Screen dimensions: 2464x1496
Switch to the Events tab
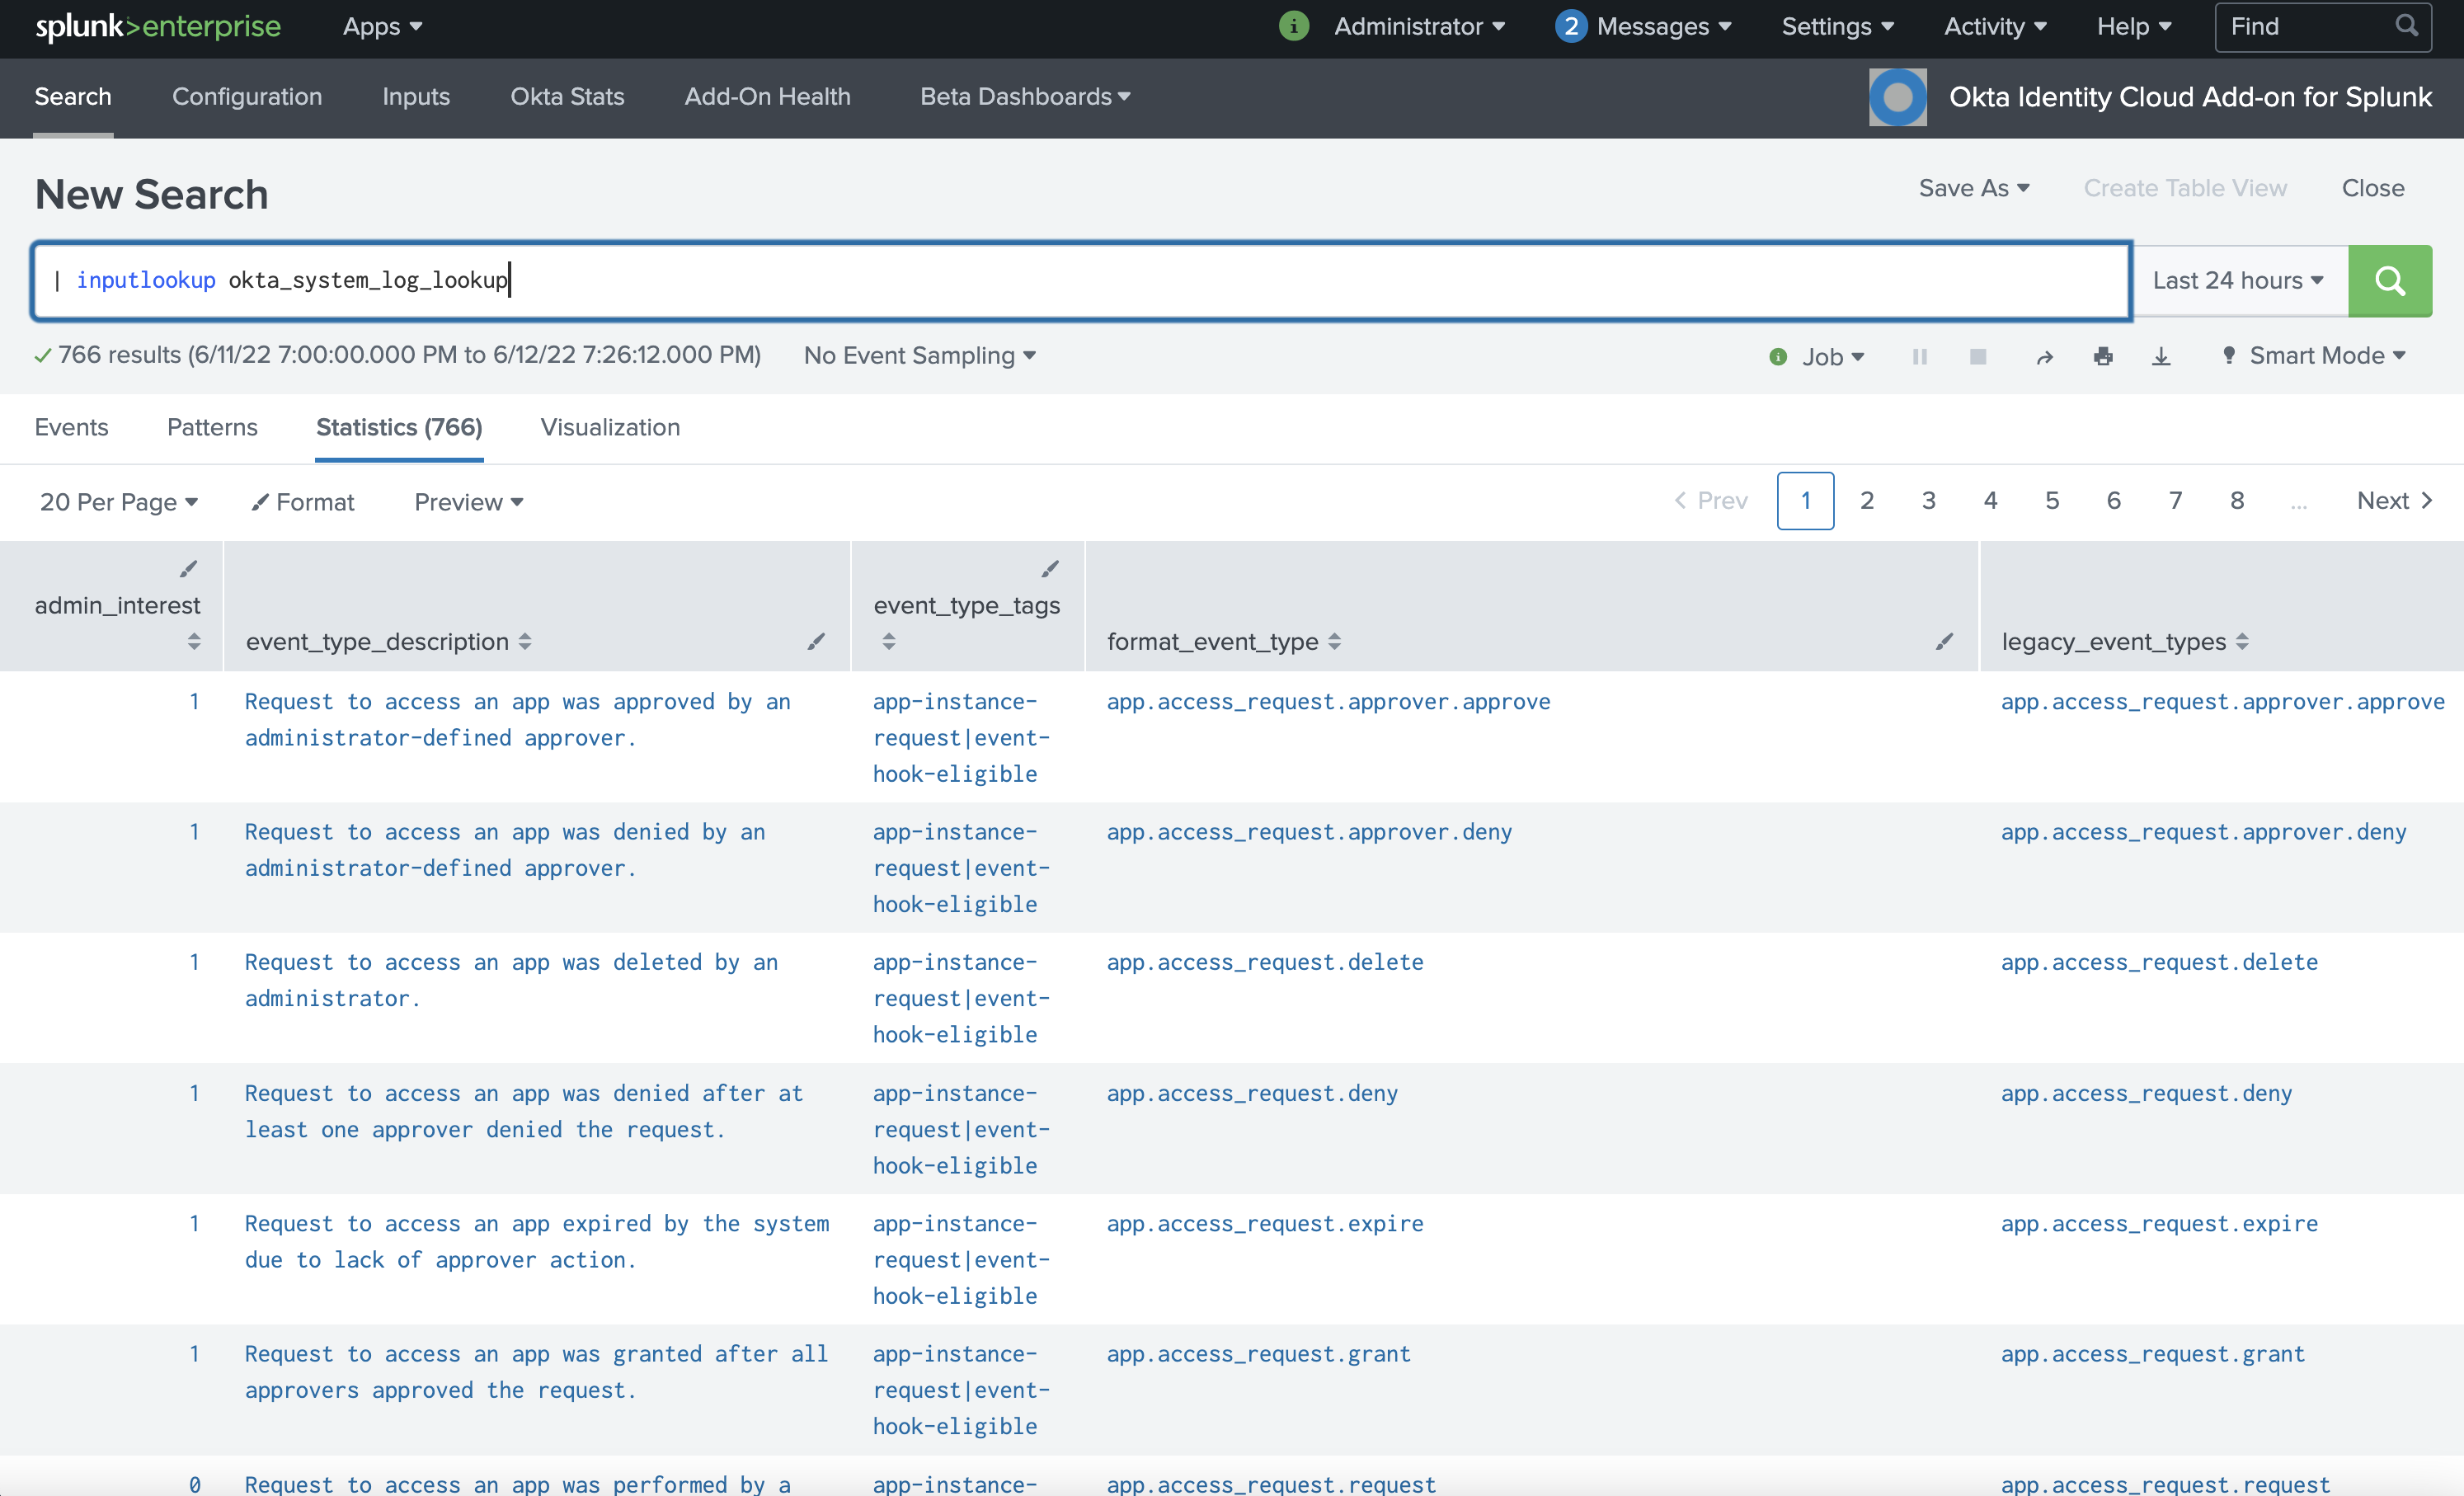[x=71, y=427]
